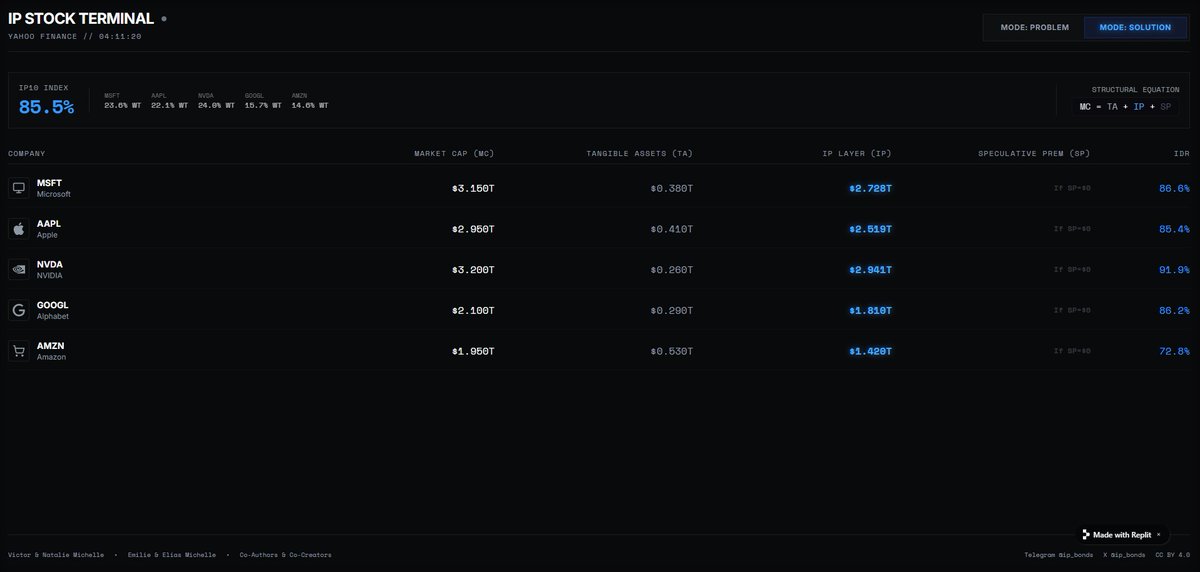The image size is (1200, 572).
Task: Click the 85.5% IP10 index value
Action: point(46,107)
